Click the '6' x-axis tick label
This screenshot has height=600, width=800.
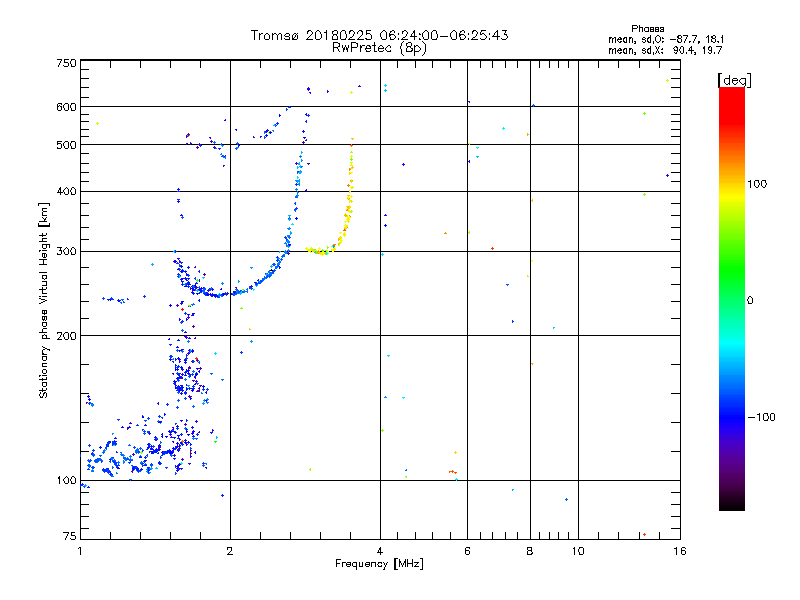click(467, 551)
